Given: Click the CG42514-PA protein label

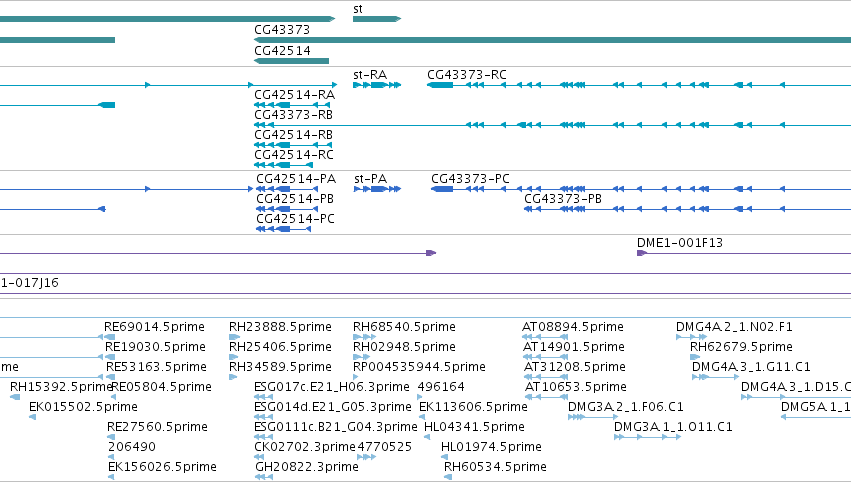Looking at the screenshot, I should (x=296, y=179).
